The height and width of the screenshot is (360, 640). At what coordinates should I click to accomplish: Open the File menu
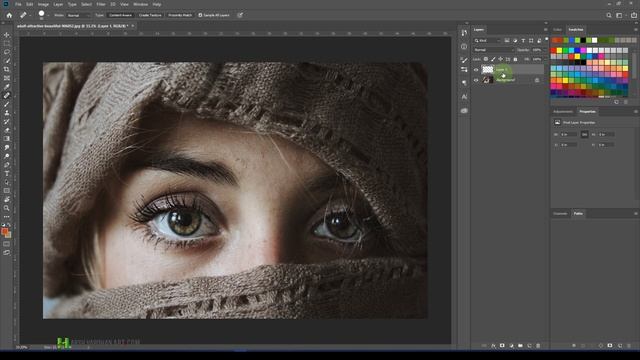tap(18, 4)
